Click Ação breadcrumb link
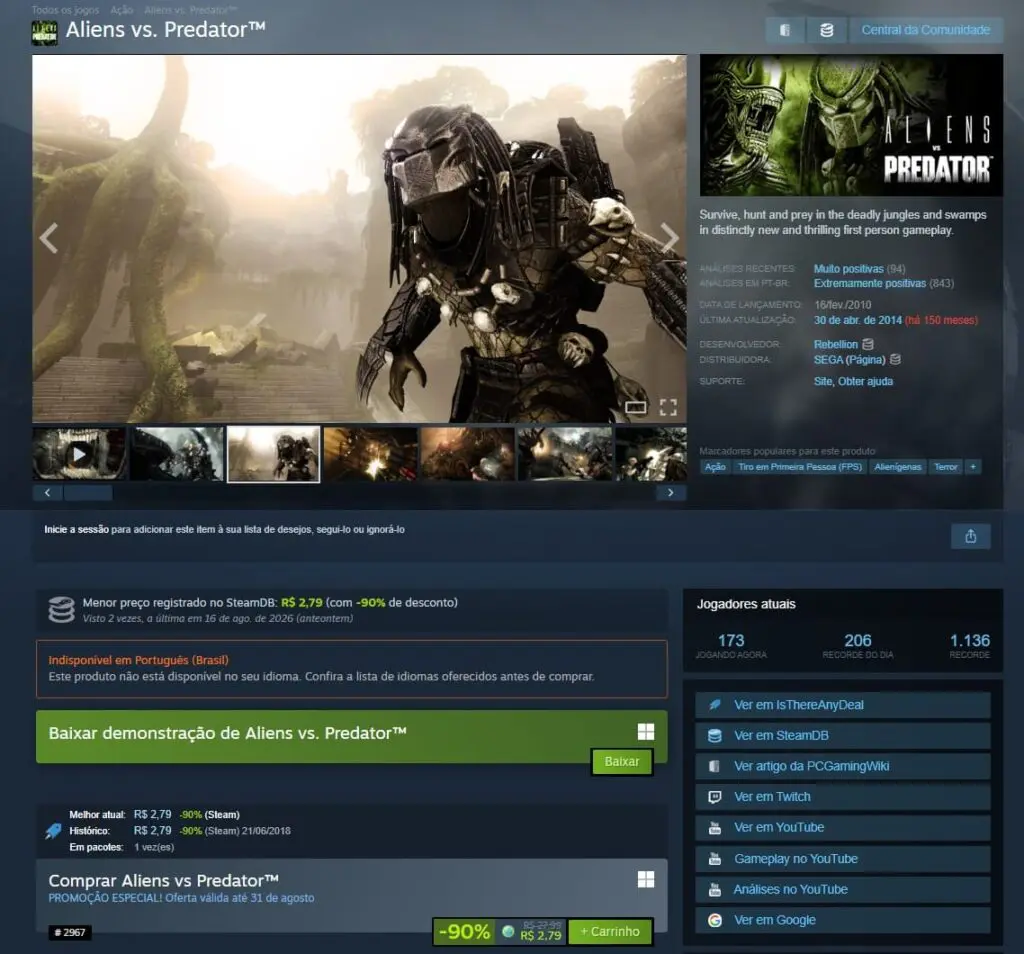The width and height of the screenshot is (1024, 954). [x=121, y=10]
